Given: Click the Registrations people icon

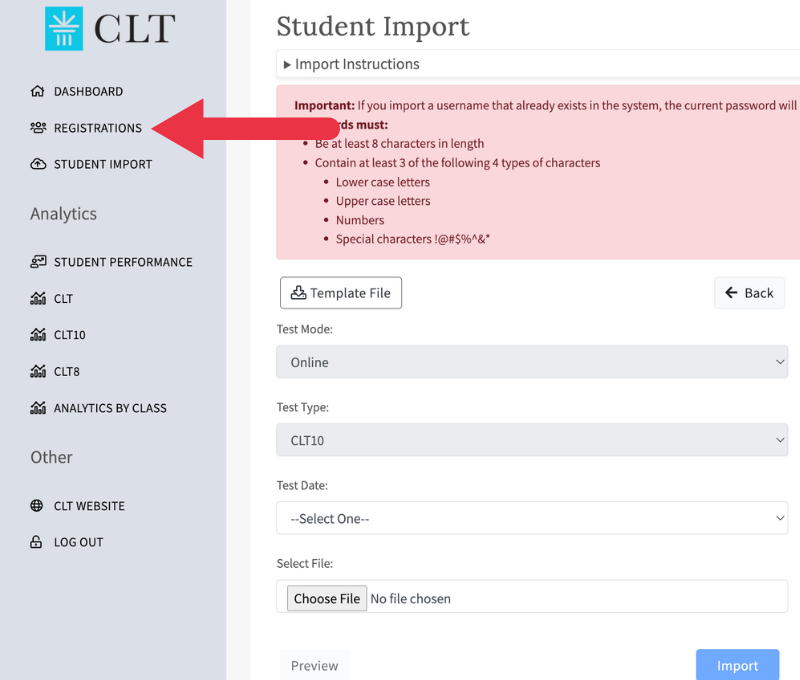Looking at the screenshot, I should (x=38, y=128).
